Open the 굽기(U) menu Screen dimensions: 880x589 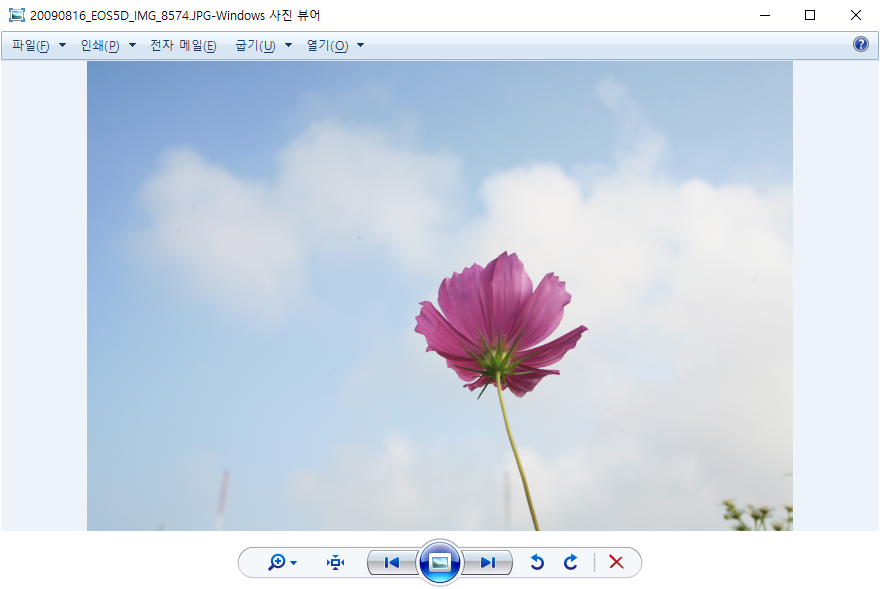(255, 45)
